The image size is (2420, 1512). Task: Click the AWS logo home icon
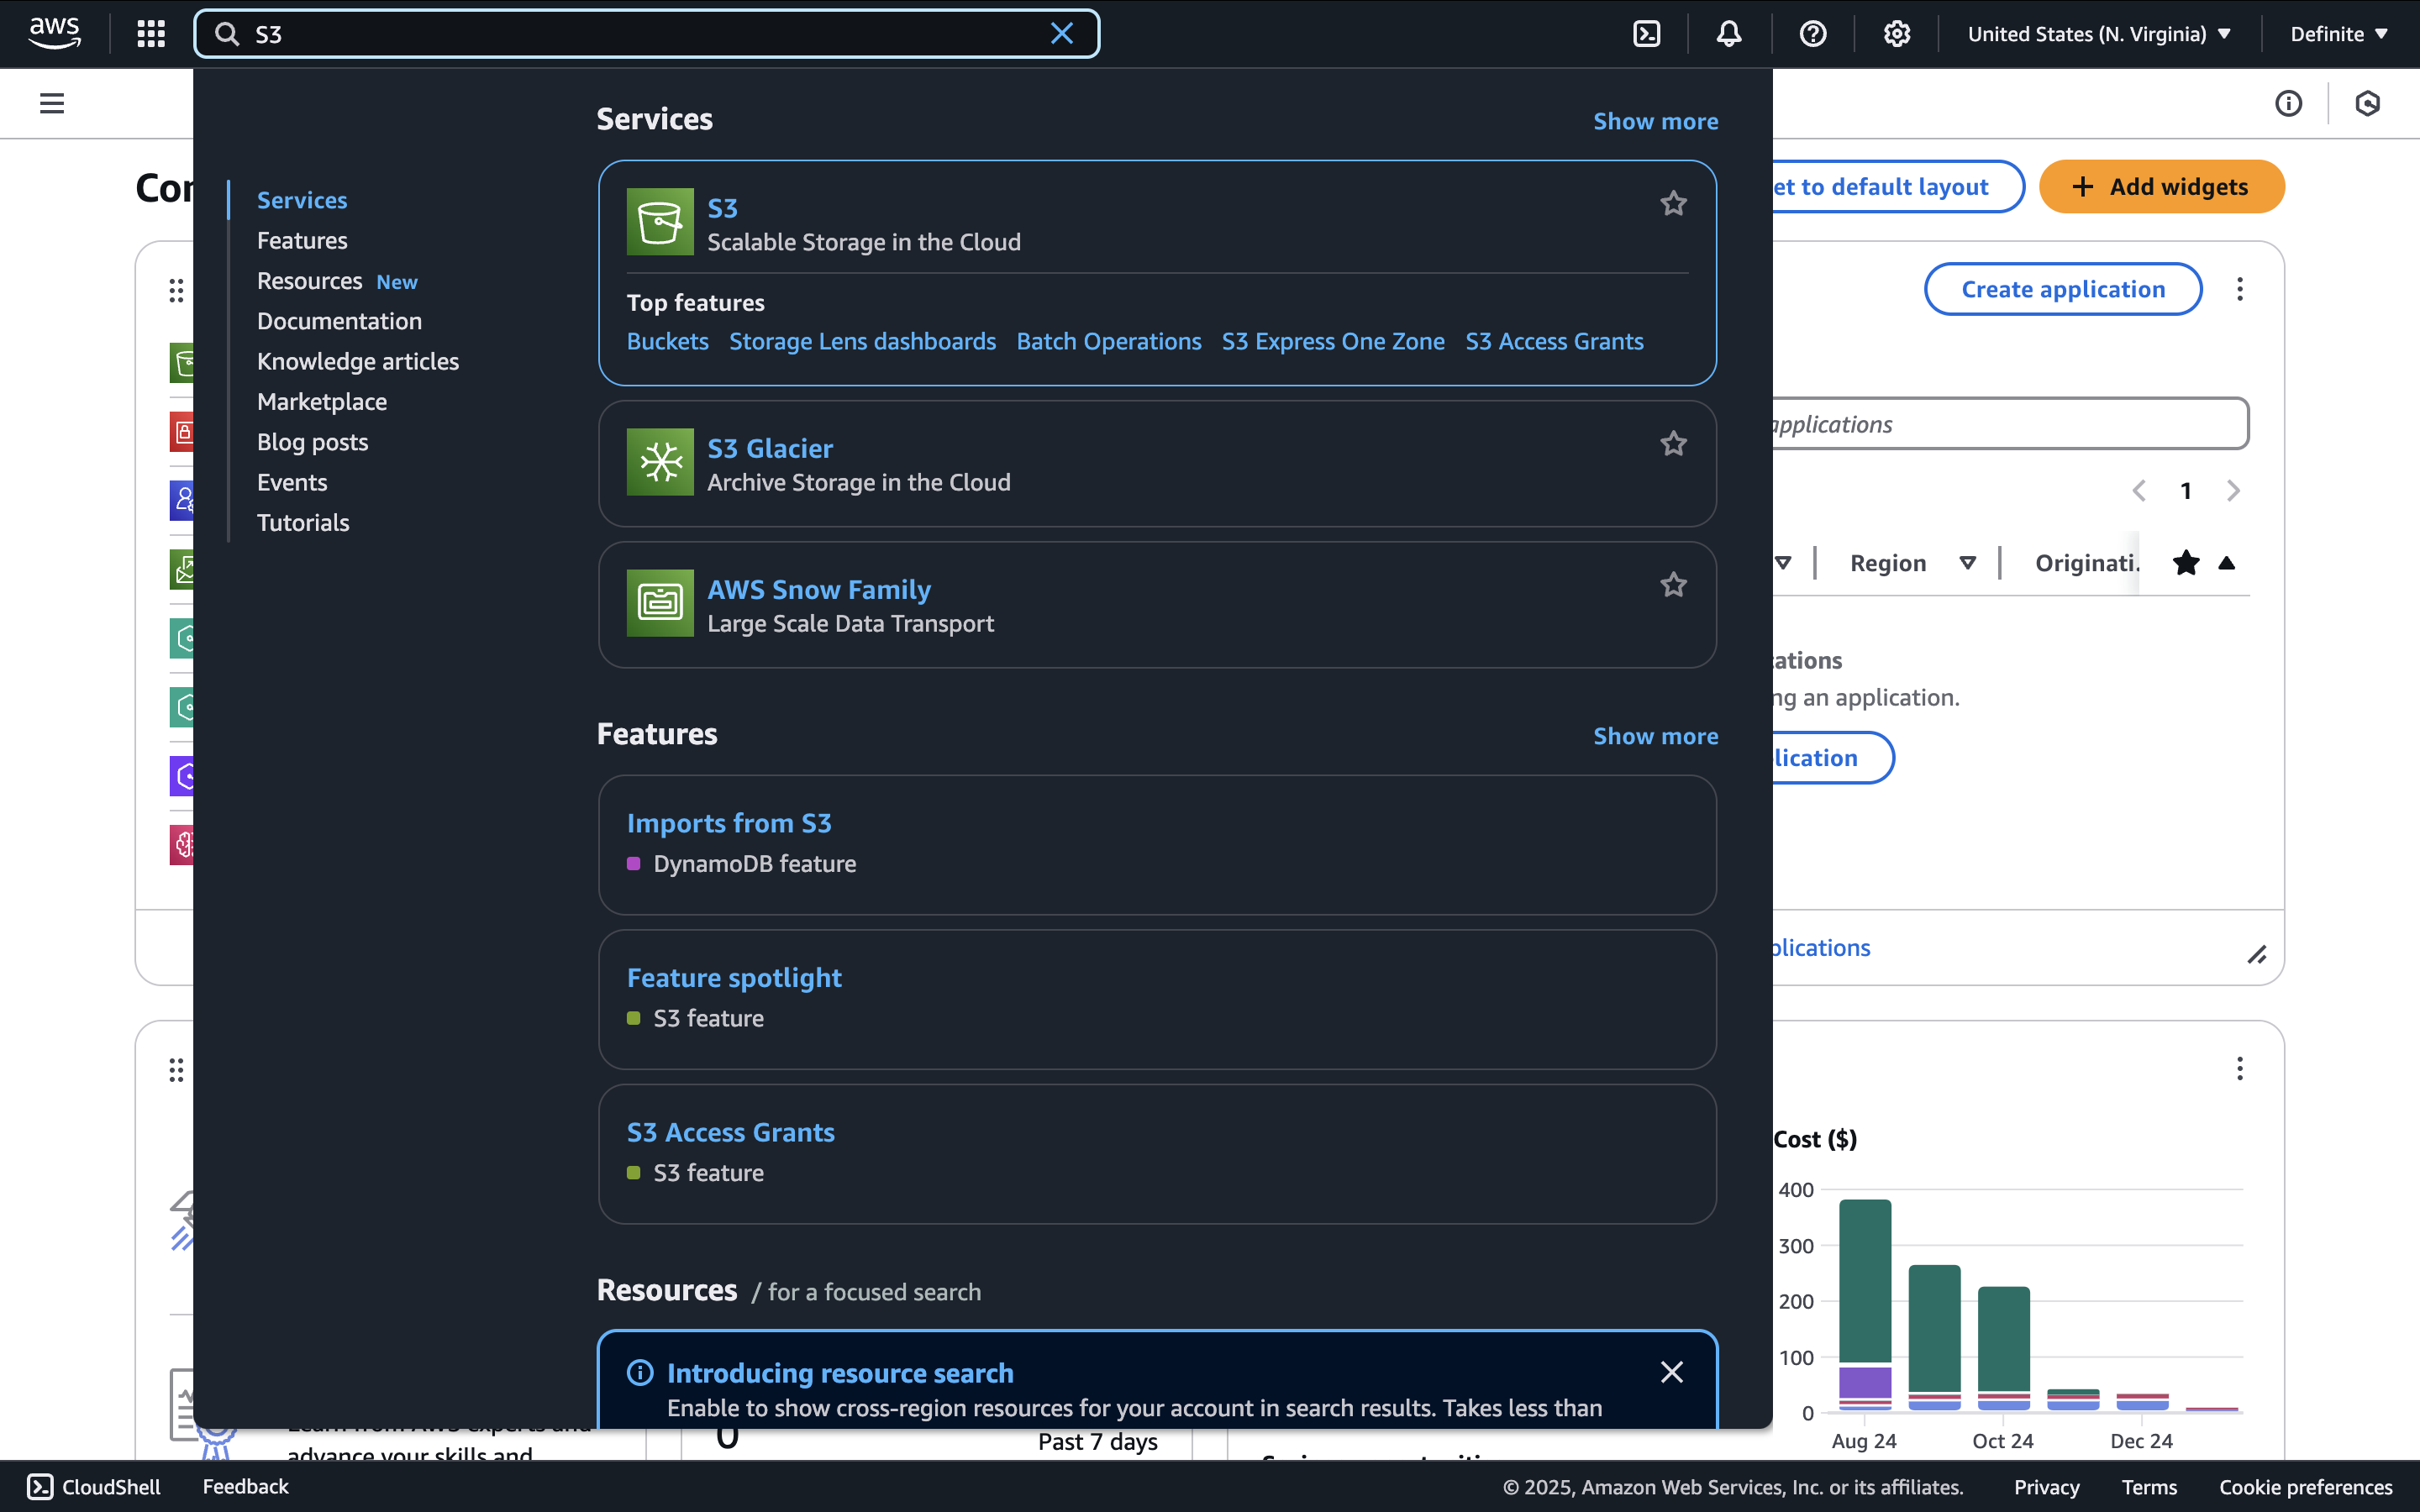(54, 32)
